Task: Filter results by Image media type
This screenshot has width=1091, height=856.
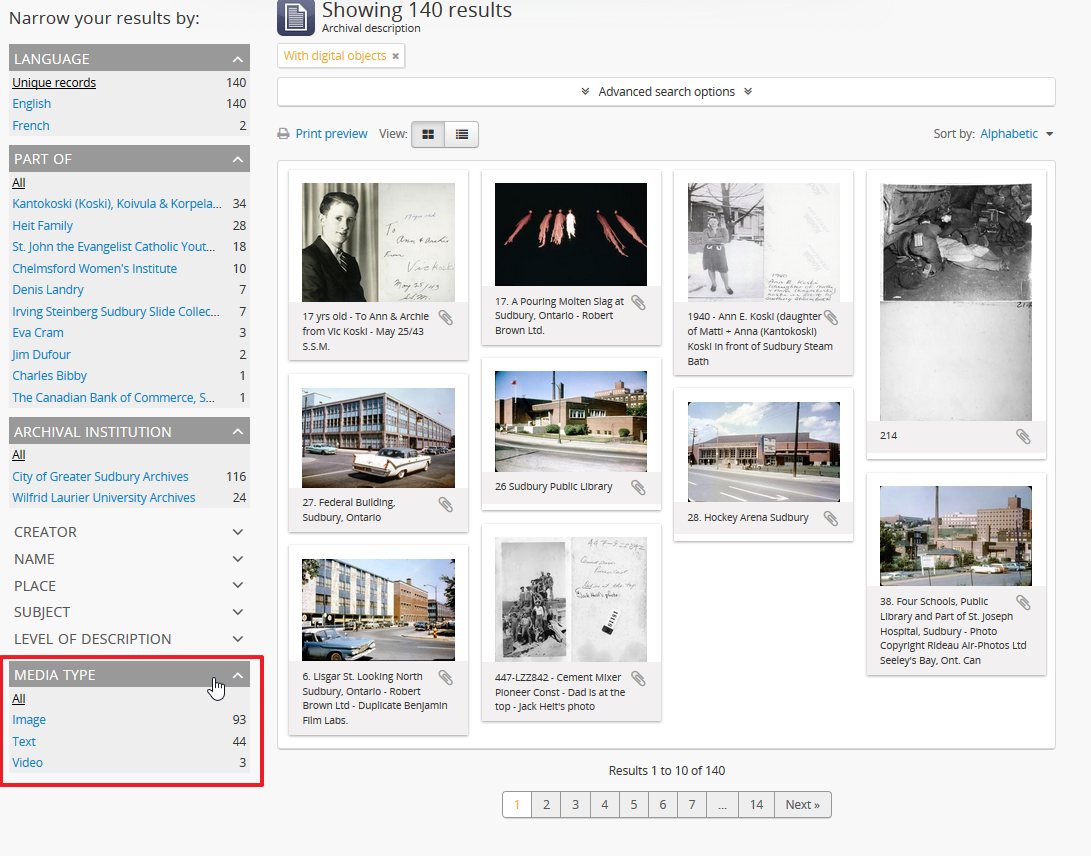Action: pos(29,720)
